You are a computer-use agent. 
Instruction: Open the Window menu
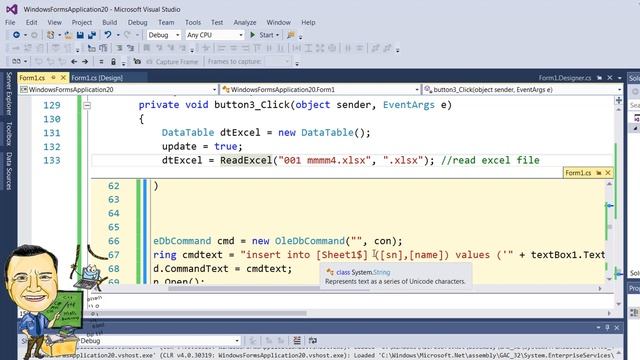point(278,22)
